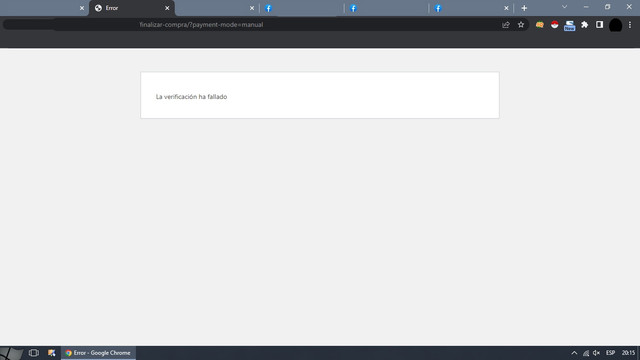Open the Chrome profile avatar
Image resolution: width=640 pixels, height=360 pixels.
616,25
